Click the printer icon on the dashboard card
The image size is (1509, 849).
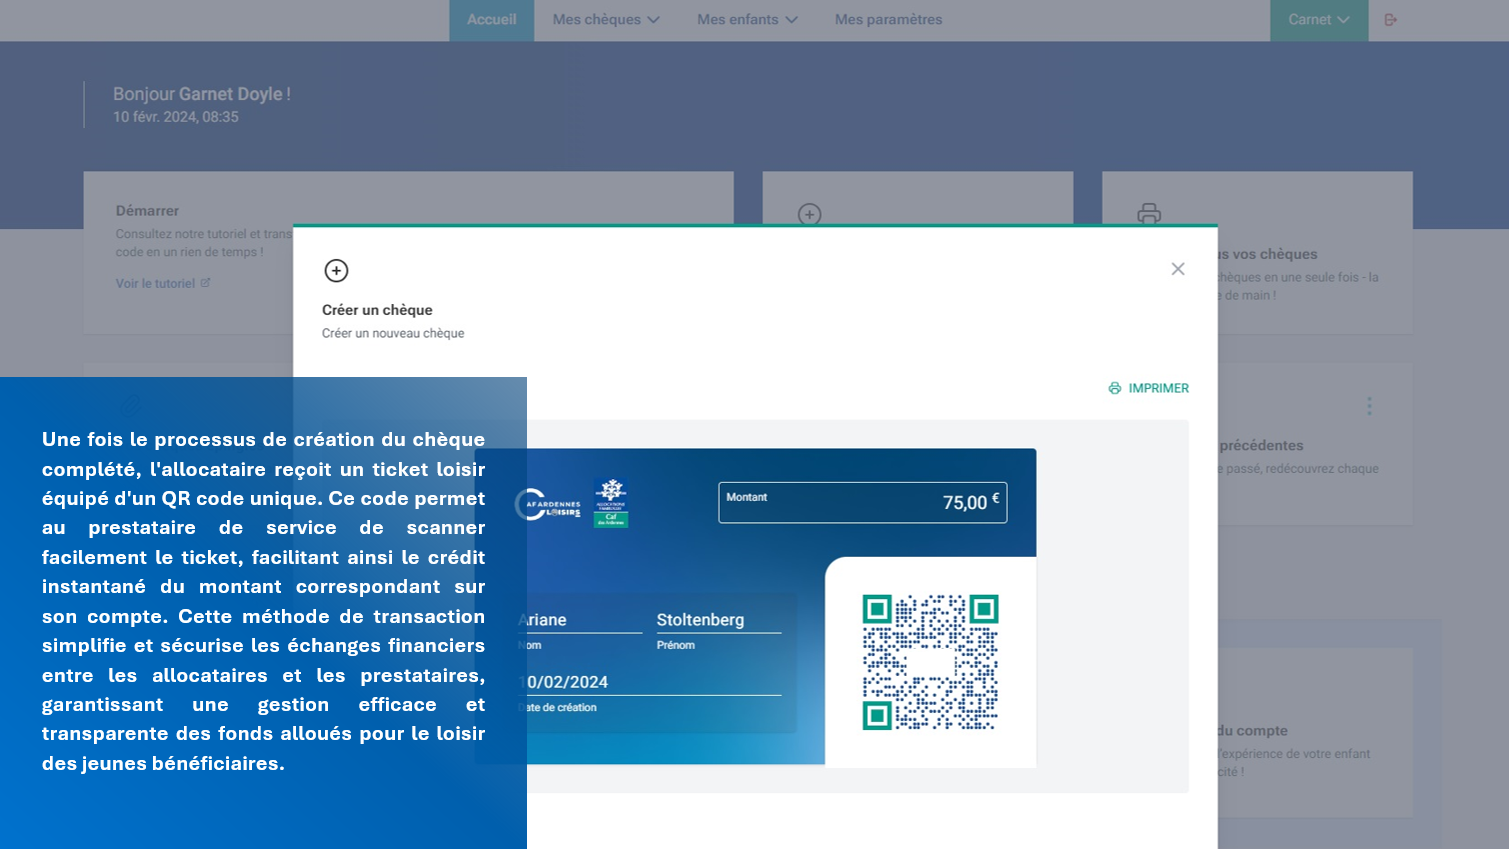coord(1148,213)
